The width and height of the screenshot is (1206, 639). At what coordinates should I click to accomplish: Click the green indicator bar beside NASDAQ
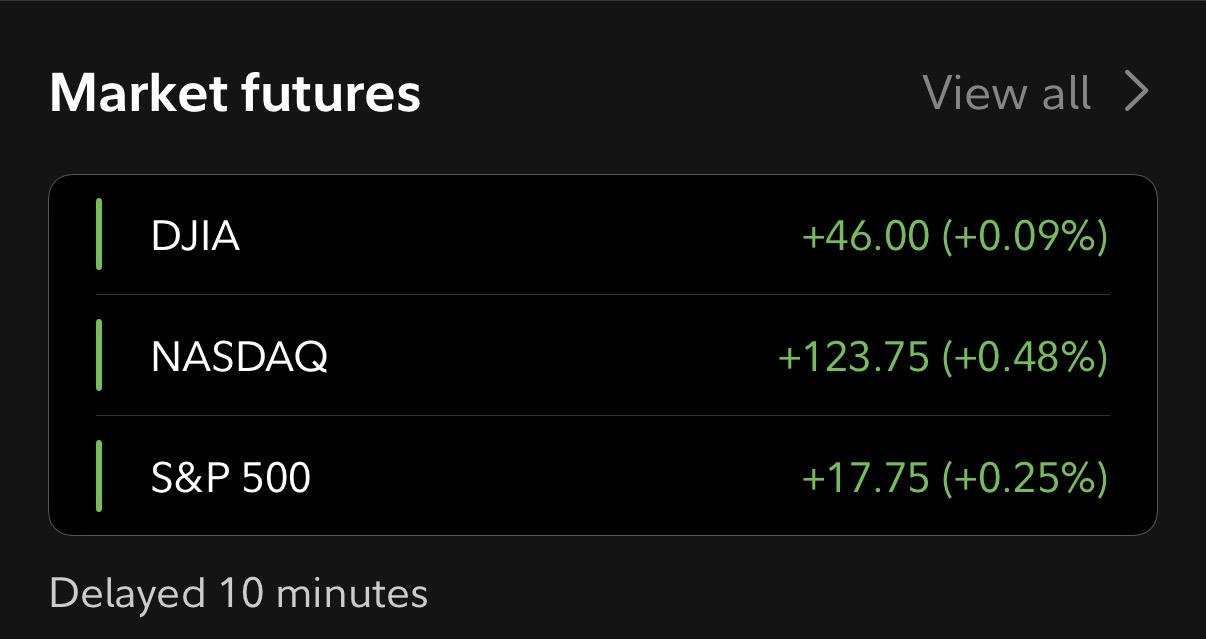click(100, 355)
